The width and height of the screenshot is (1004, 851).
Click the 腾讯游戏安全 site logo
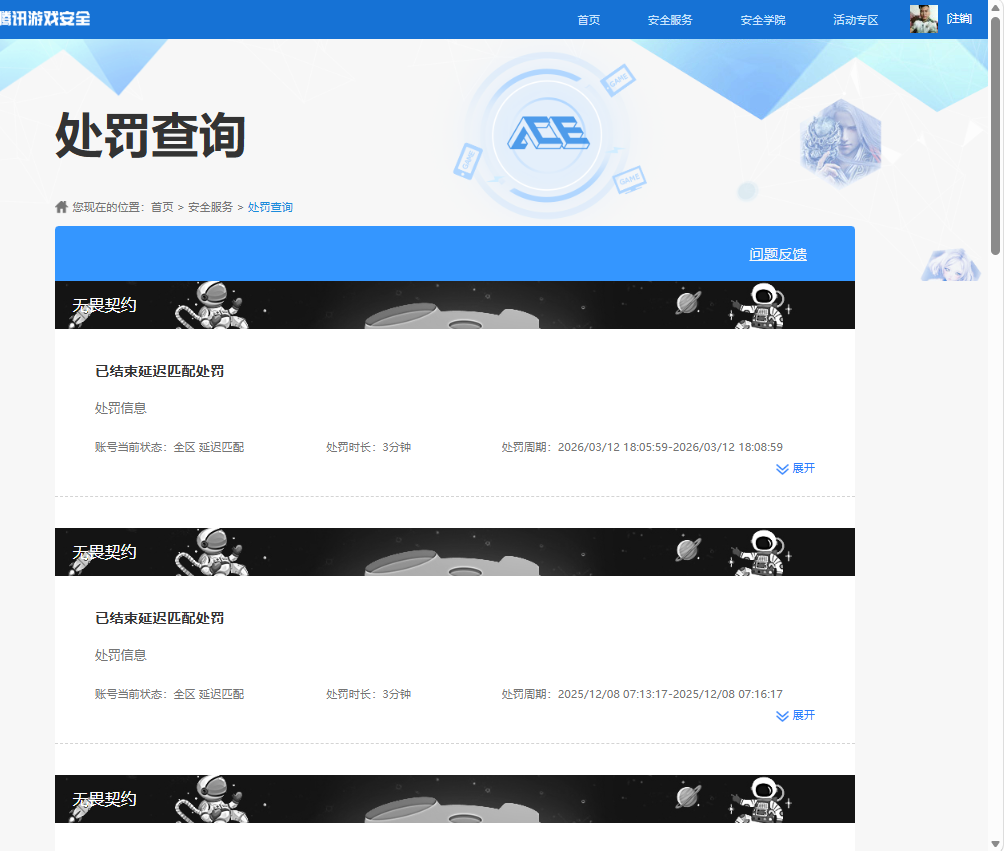pyautogui.click(x=45, y=19)
